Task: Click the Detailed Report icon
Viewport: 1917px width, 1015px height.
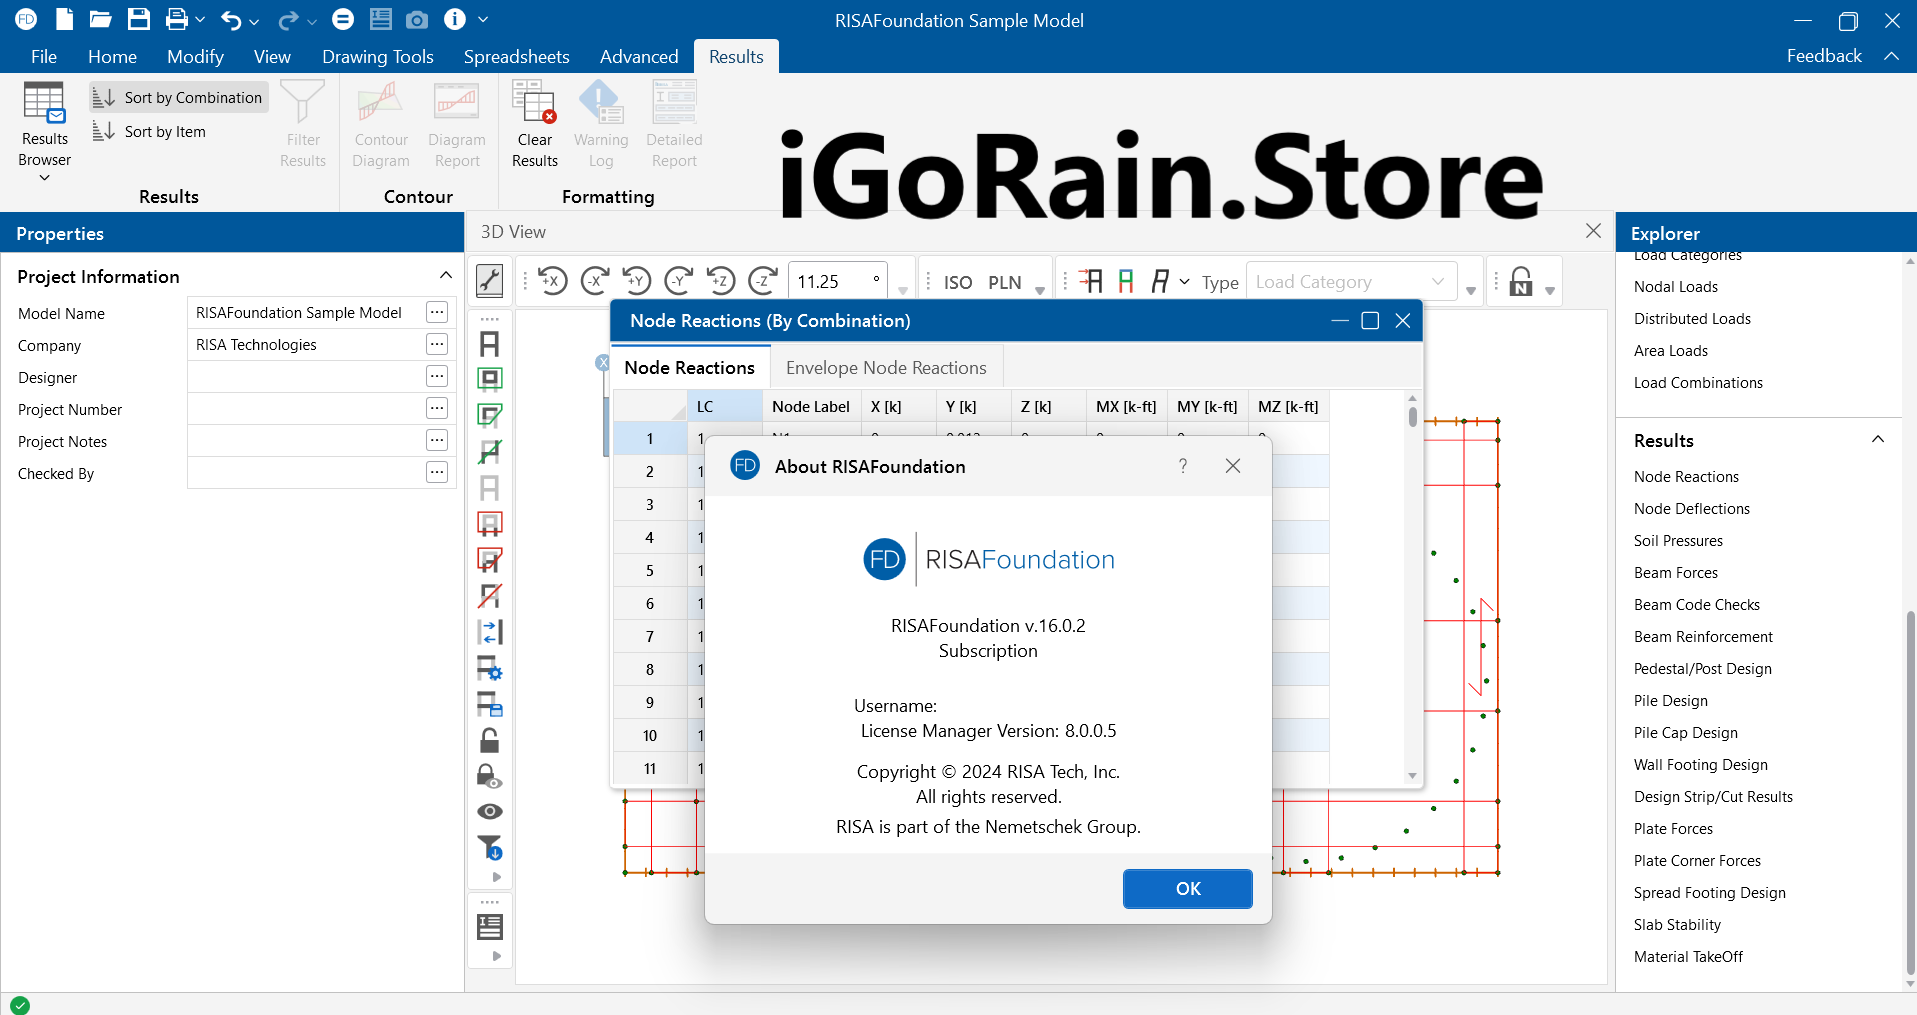Action: [672, 120]
